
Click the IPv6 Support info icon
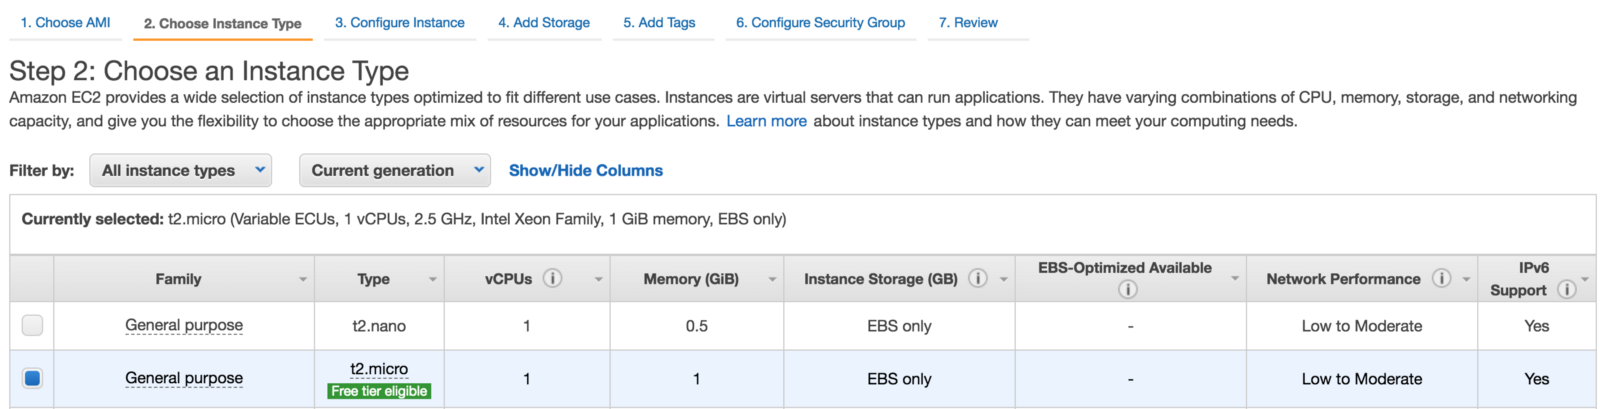1567,289
